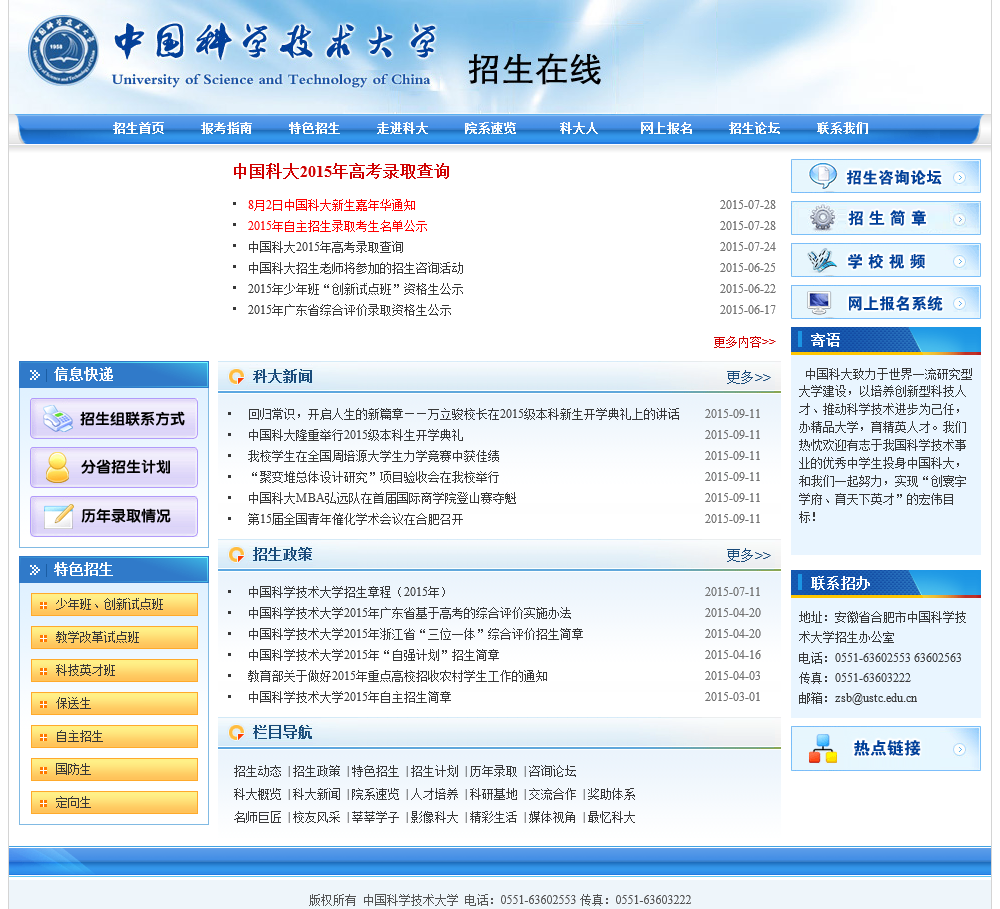Click the chevron icon beside 特色招生 header
1000x909 pixels.
coord(35,570)
